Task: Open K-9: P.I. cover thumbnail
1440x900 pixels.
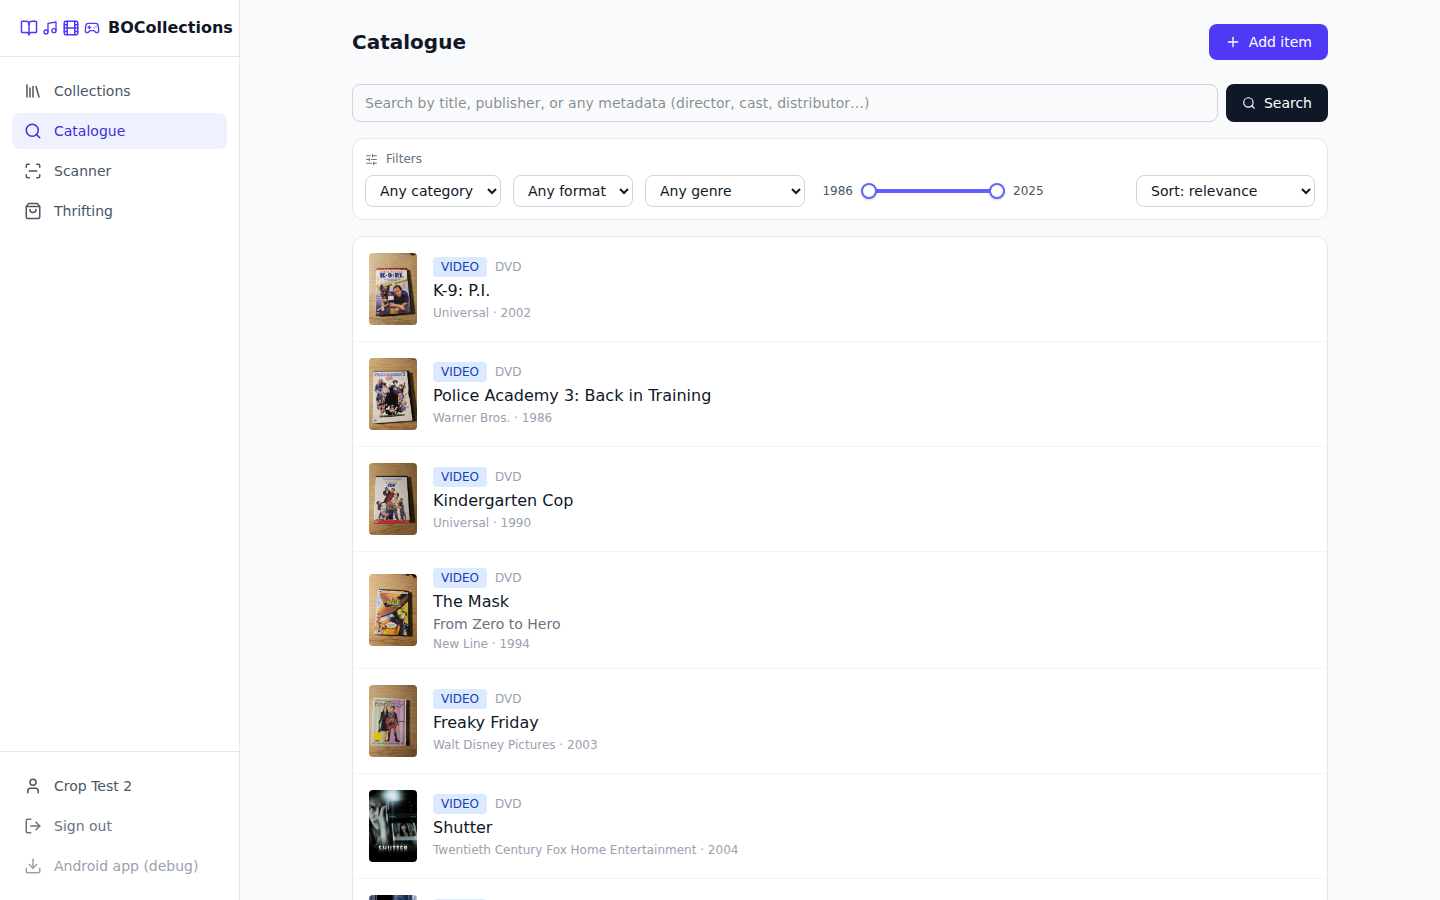Action: (x=393, y=289)
